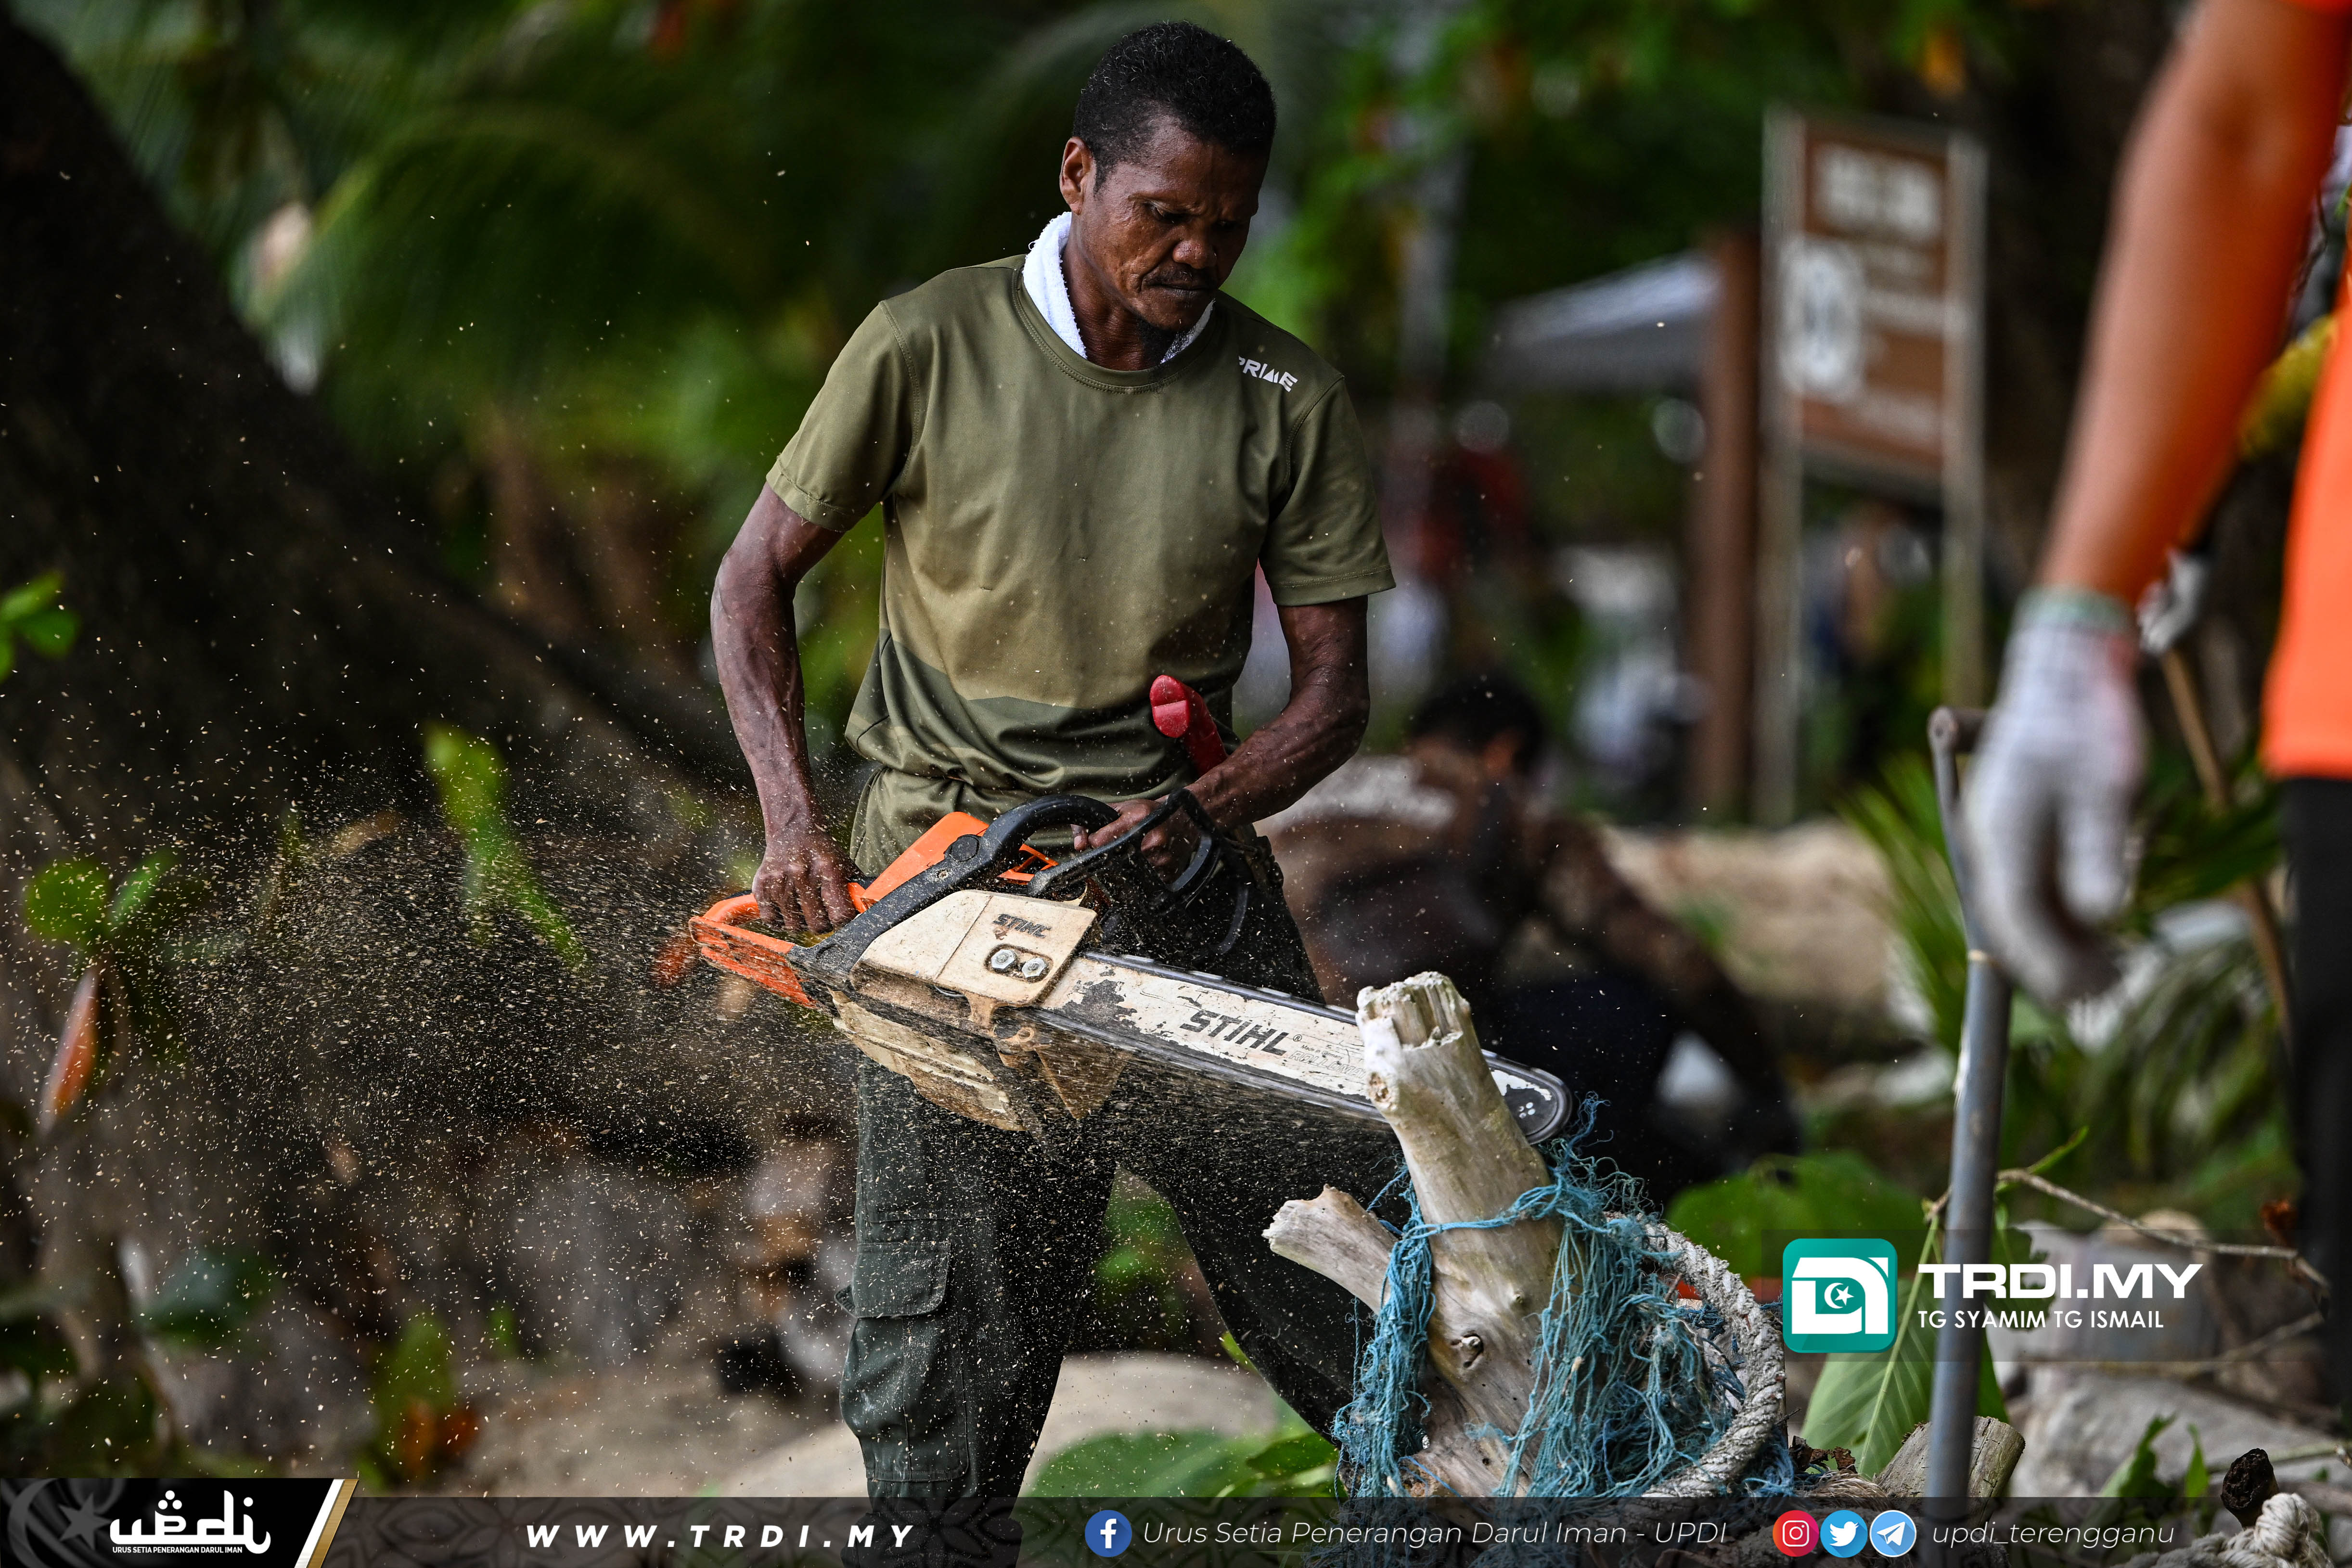
Task: Click the TG SYAMIM TG ISMAIL credit
Action: tap(2040, 1319)
